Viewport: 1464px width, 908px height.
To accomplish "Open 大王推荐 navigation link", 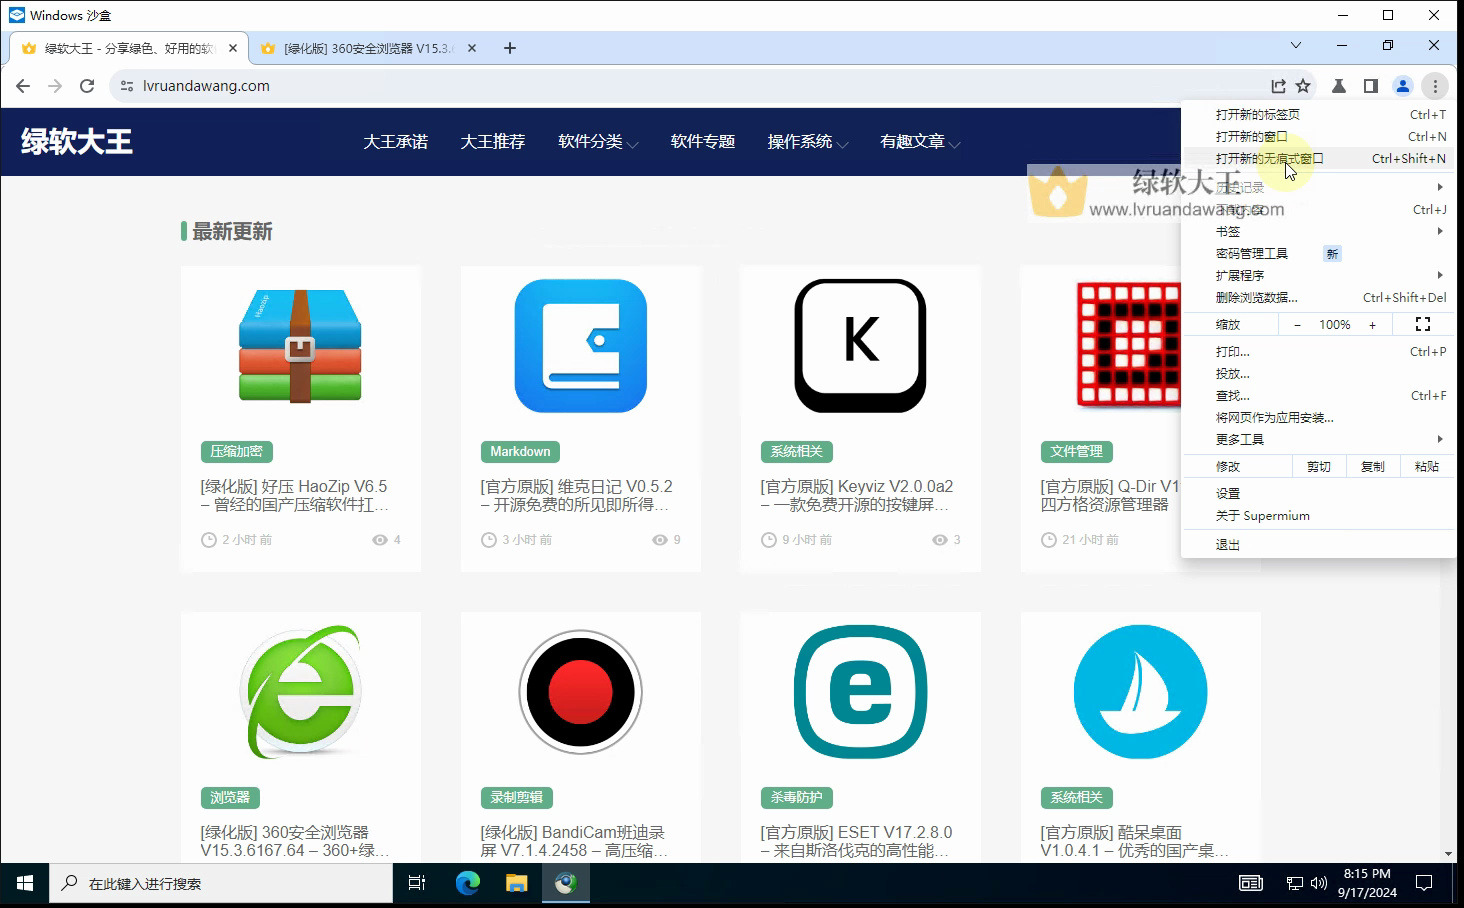I will pos(492,142).
